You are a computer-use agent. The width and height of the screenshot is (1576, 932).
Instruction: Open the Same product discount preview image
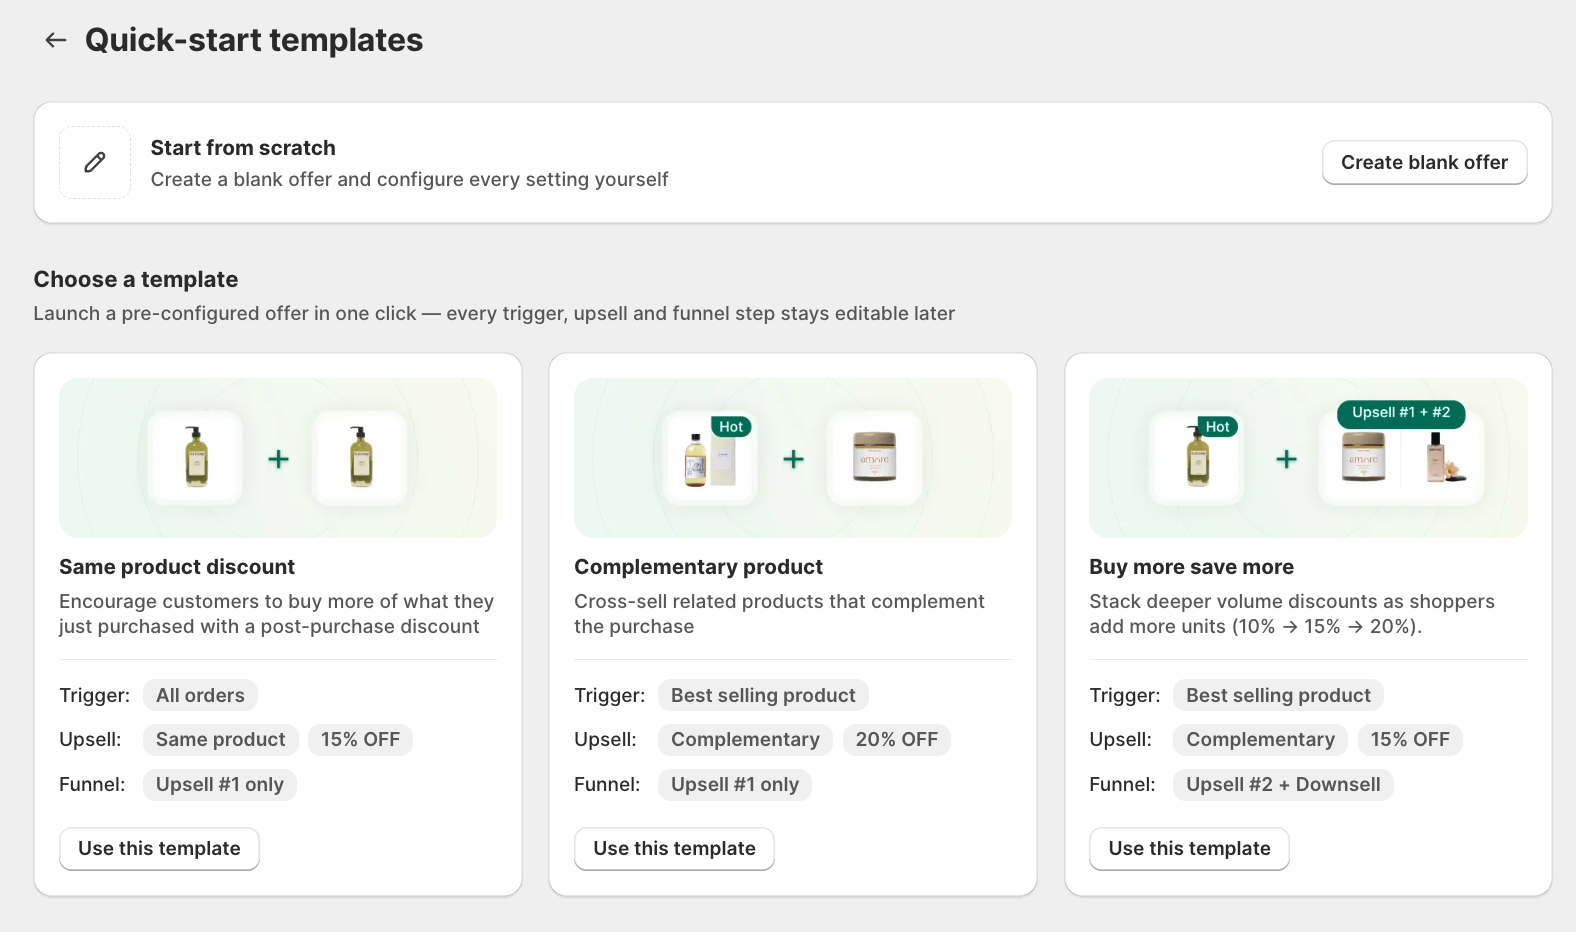(278, 458)
